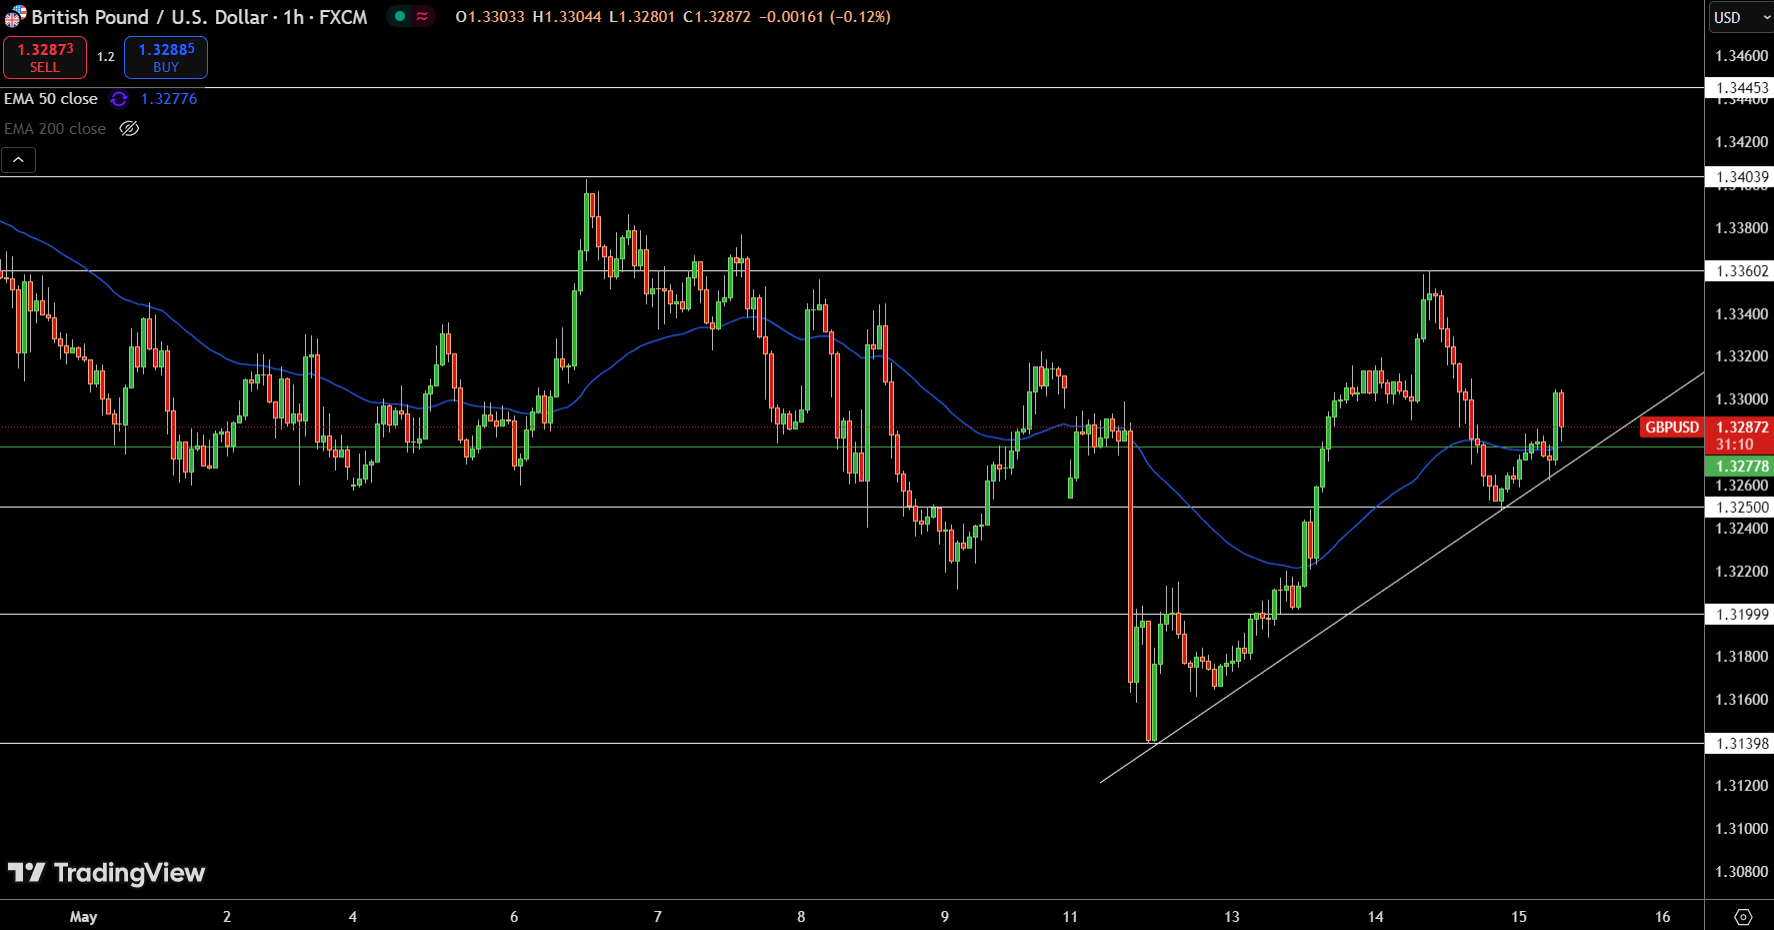This screenshot has height=930, width=1774.
Task: Click the close price C1.32872 value
Action: point(717,17)
